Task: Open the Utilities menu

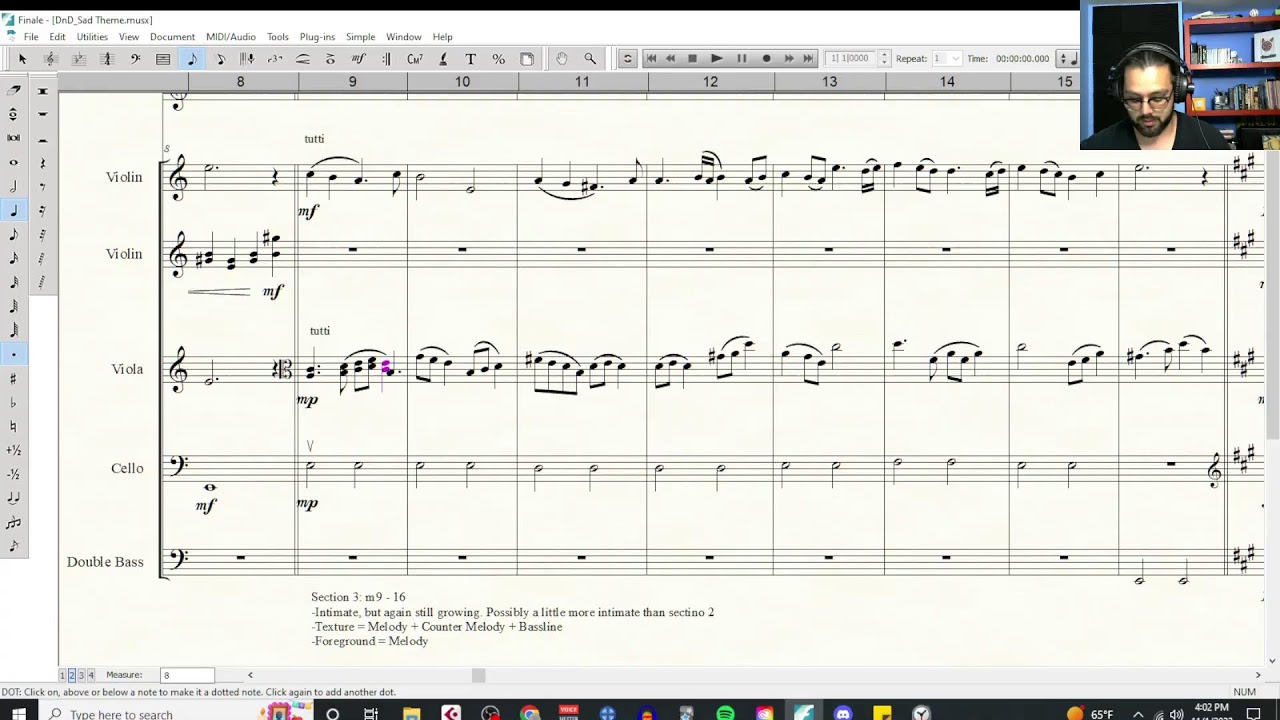Action: click(x=92, y=37)
